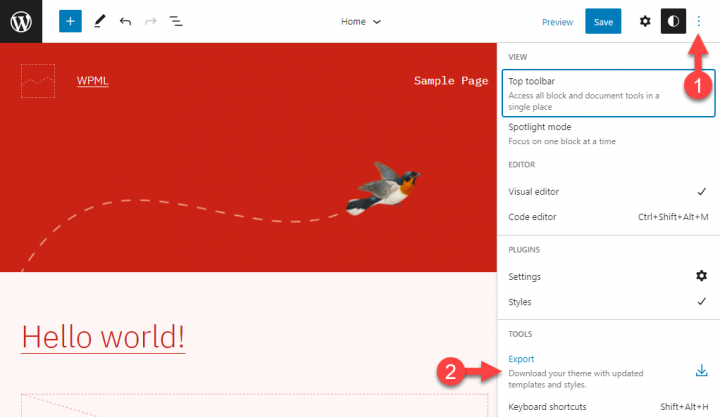Expand the Home template dropdown
This screenshot has width=720, height=417.
(x=361, y=22)
